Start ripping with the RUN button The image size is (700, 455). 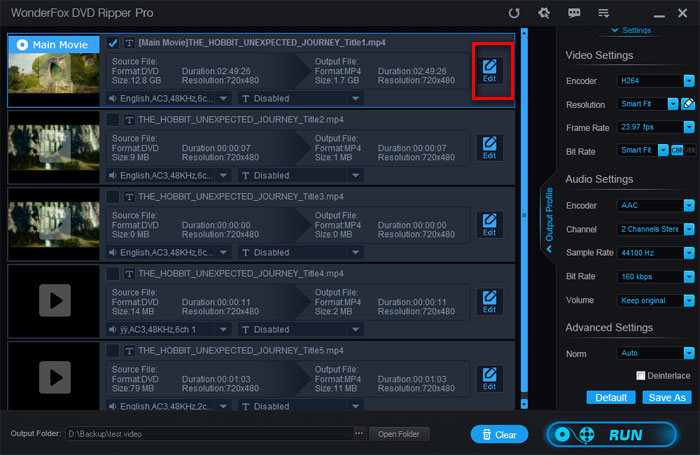[x=612, y=434]
